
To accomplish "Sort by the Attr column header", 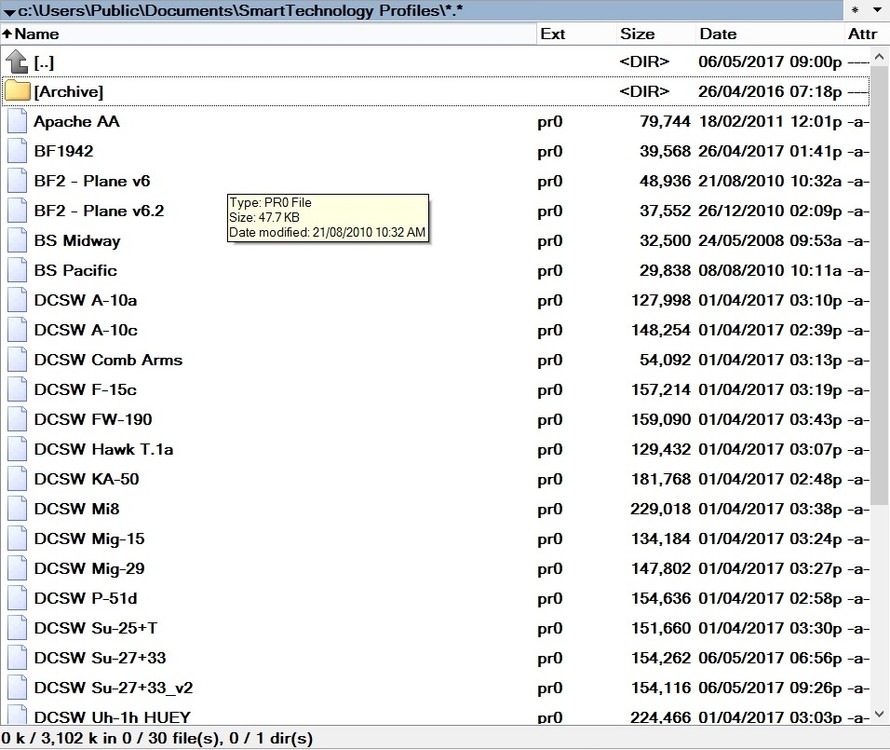I will pyautogui.click(x=866, y=33).
